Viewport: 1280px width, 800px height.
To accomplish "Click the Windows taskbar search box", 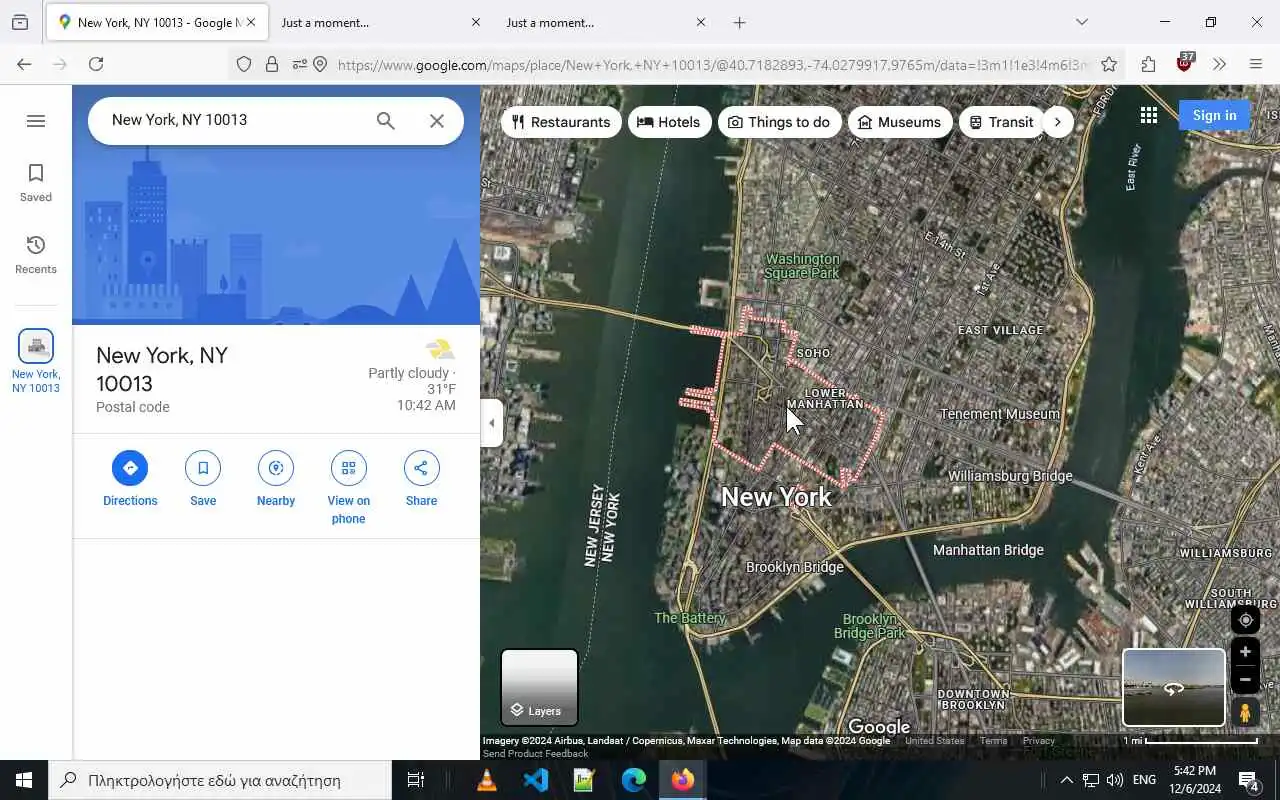I will click(220, 780).
